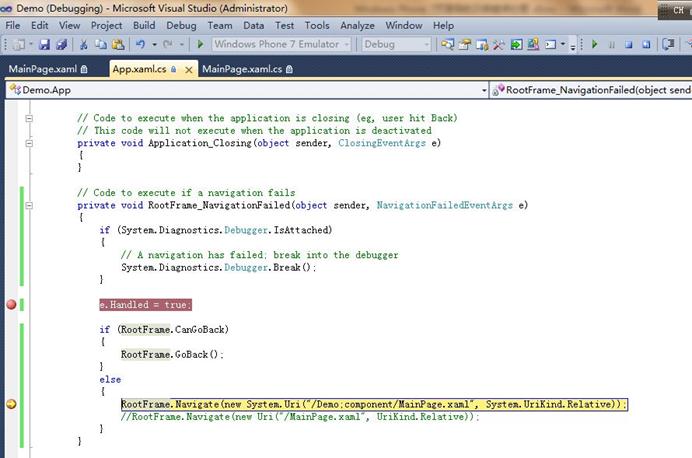This screenshot has height=458, width=692.
Task: Click the Stop Debugging square icon
Action: coord(629,44)
